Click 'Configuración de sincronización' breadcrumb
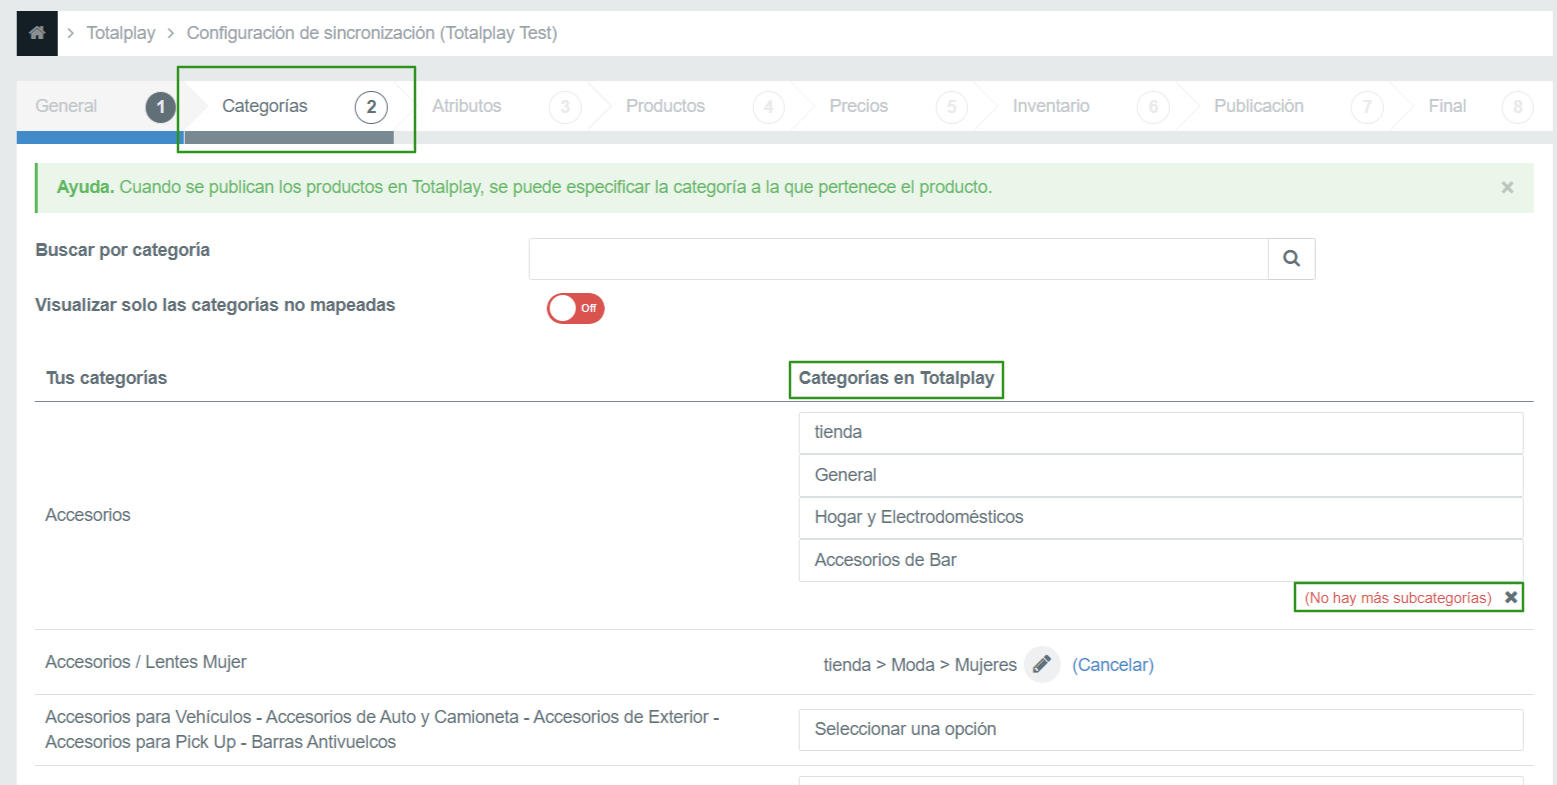Viewport: 1557px width, 785px height. point(372,33)
